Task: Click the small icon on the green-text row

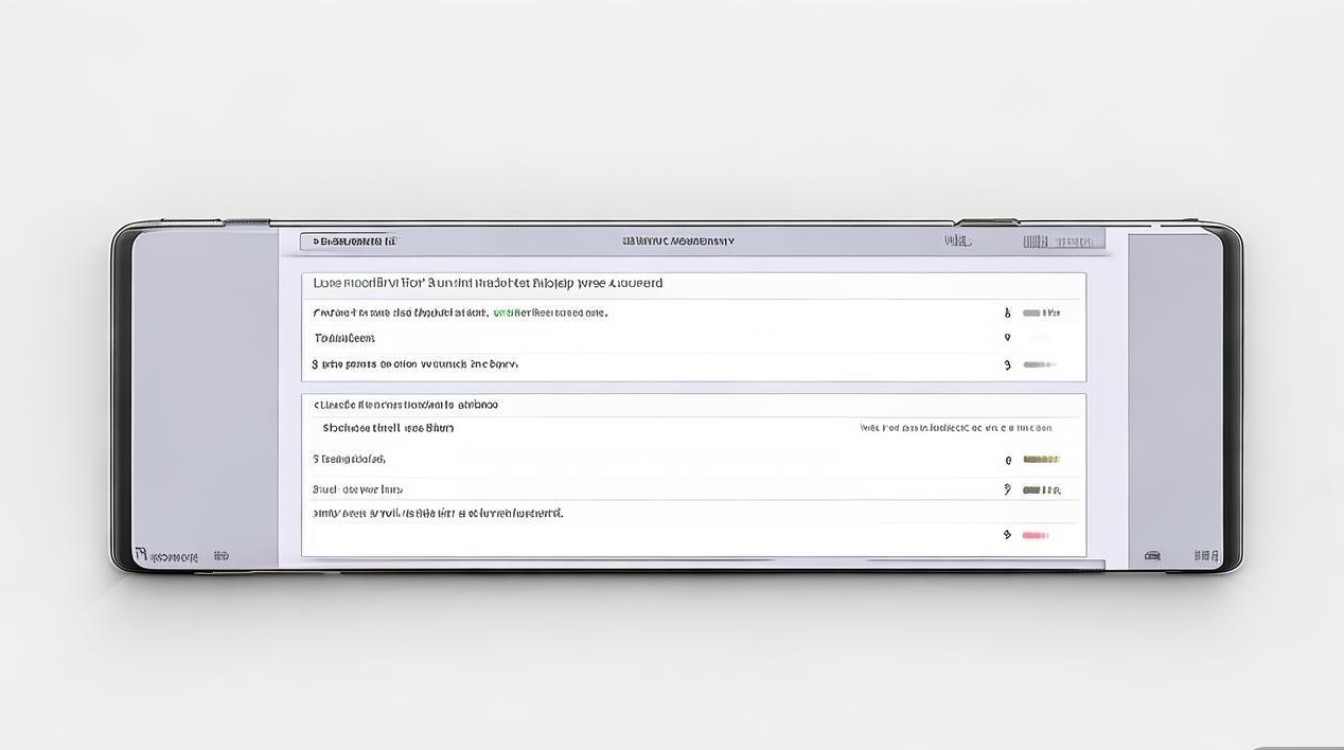Action: 1007,313
